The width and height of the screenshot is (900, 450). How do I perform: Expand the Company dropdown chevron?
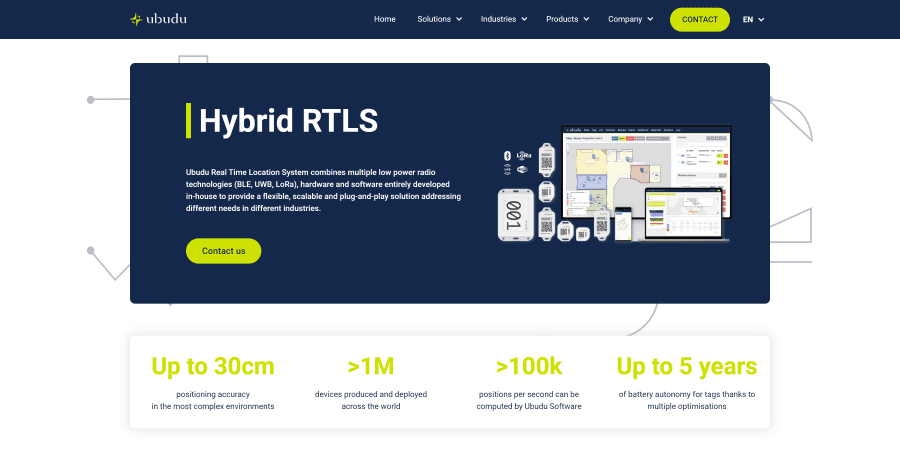tap(650, 20)
